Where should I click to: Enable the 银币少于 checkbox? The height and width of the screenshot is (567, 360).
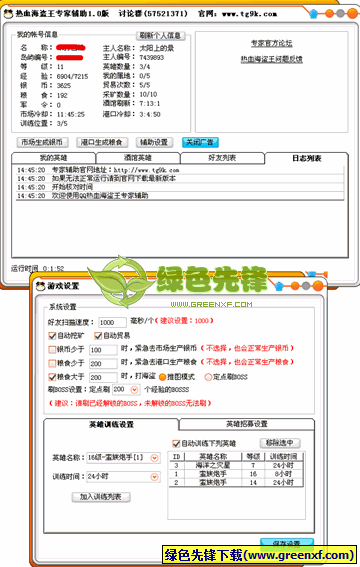coord(52,350)
